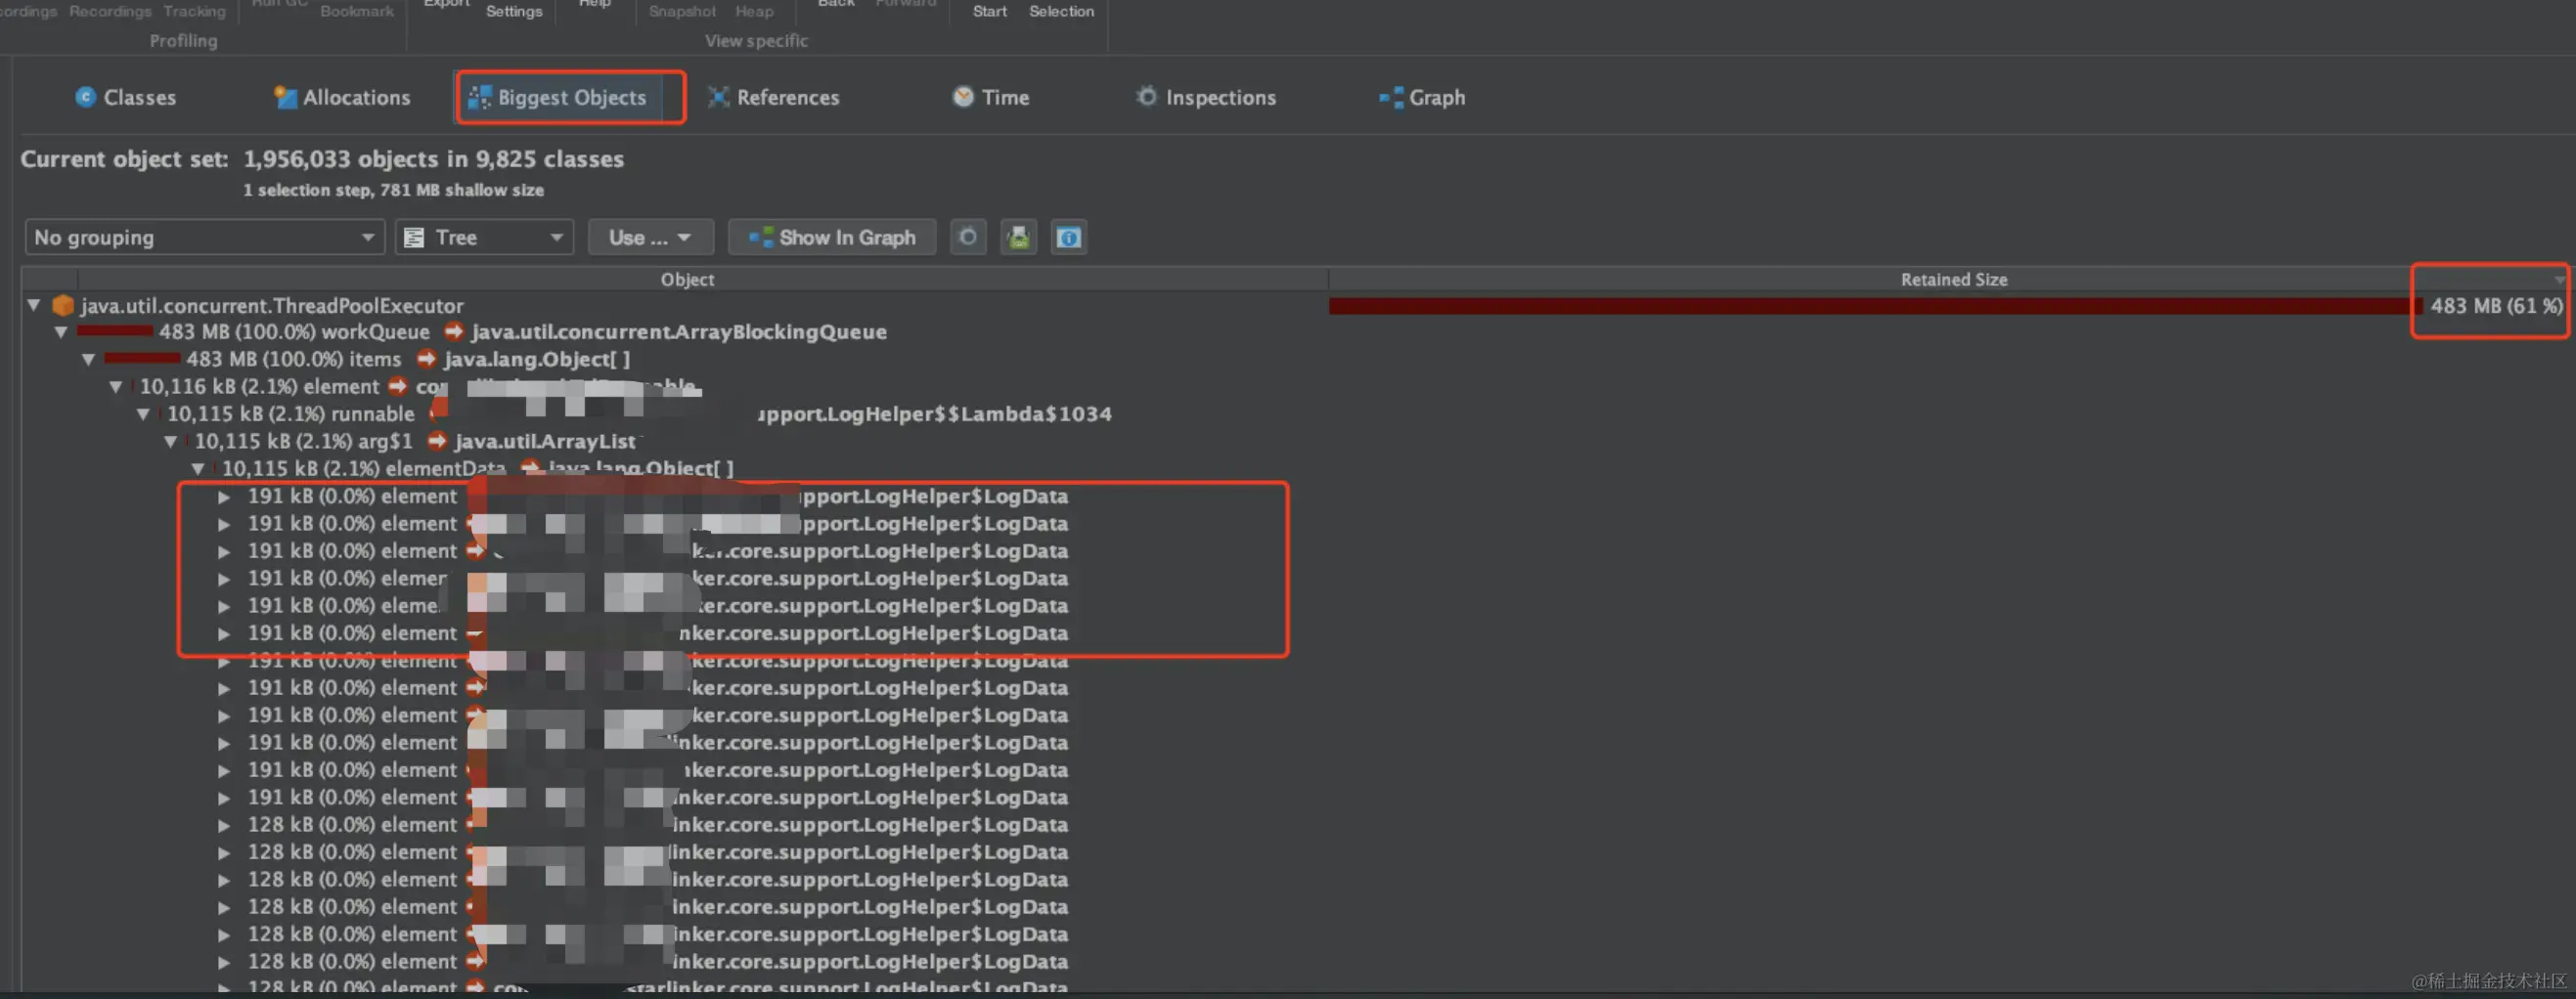The width and height of the screenshot is (2576, 999).
Task: Click the Selection toolbar button
Action: [x=1061, y=11]
